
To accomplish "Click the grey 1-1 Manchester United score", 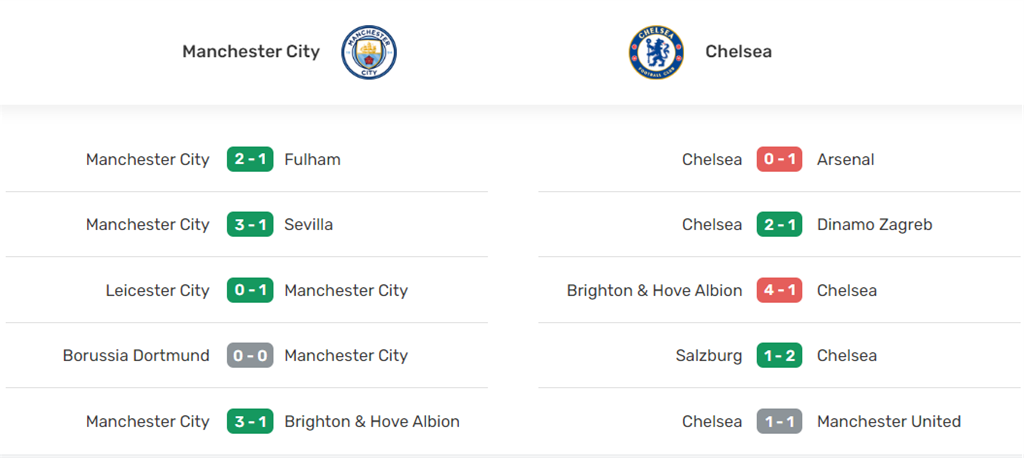I will tap(779, 422).
